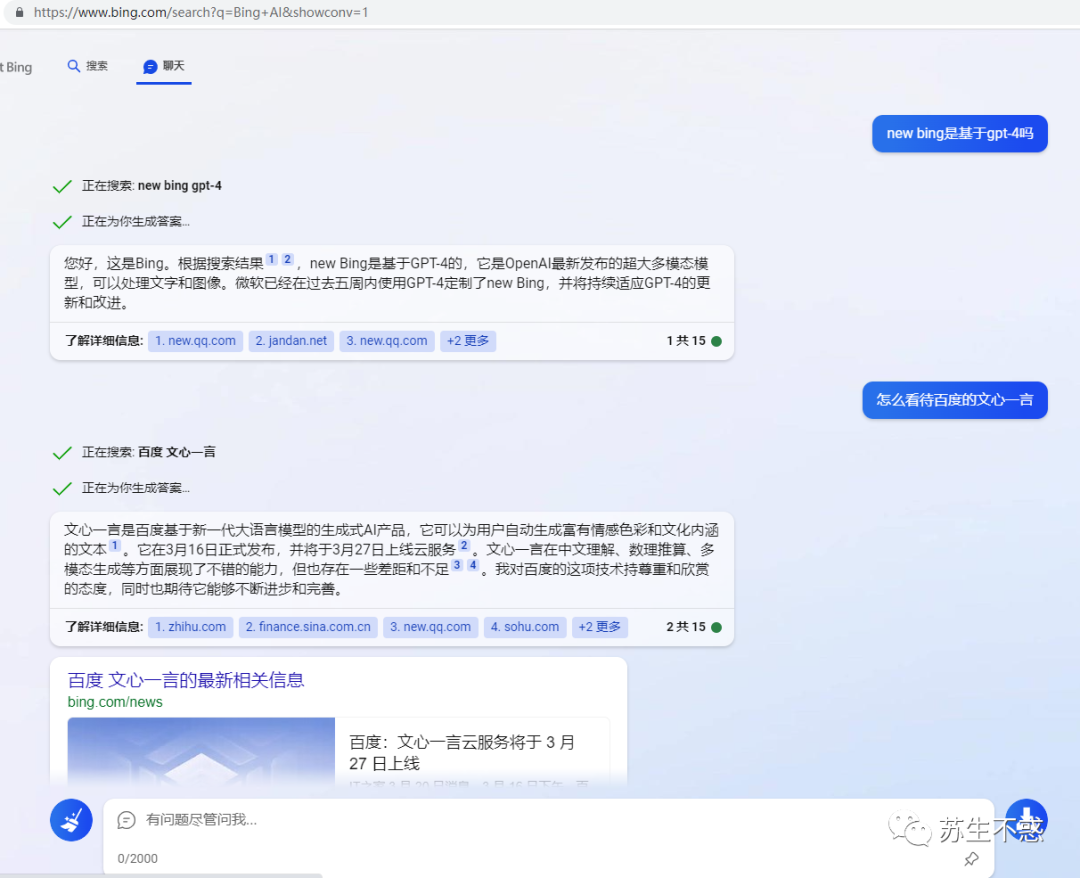1080x878 pixels.
Task: Click citation 1 in first answer
Action: (271, 260)
